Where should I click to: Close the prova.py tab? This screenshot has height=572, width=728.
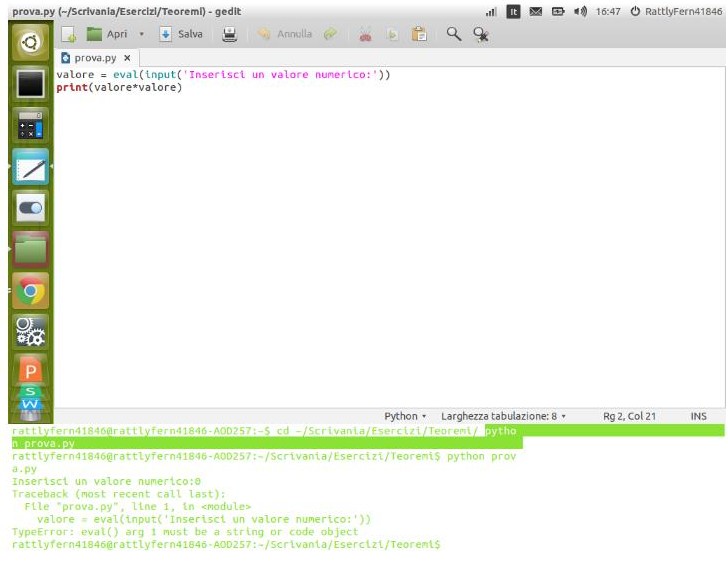click(127, 58)
